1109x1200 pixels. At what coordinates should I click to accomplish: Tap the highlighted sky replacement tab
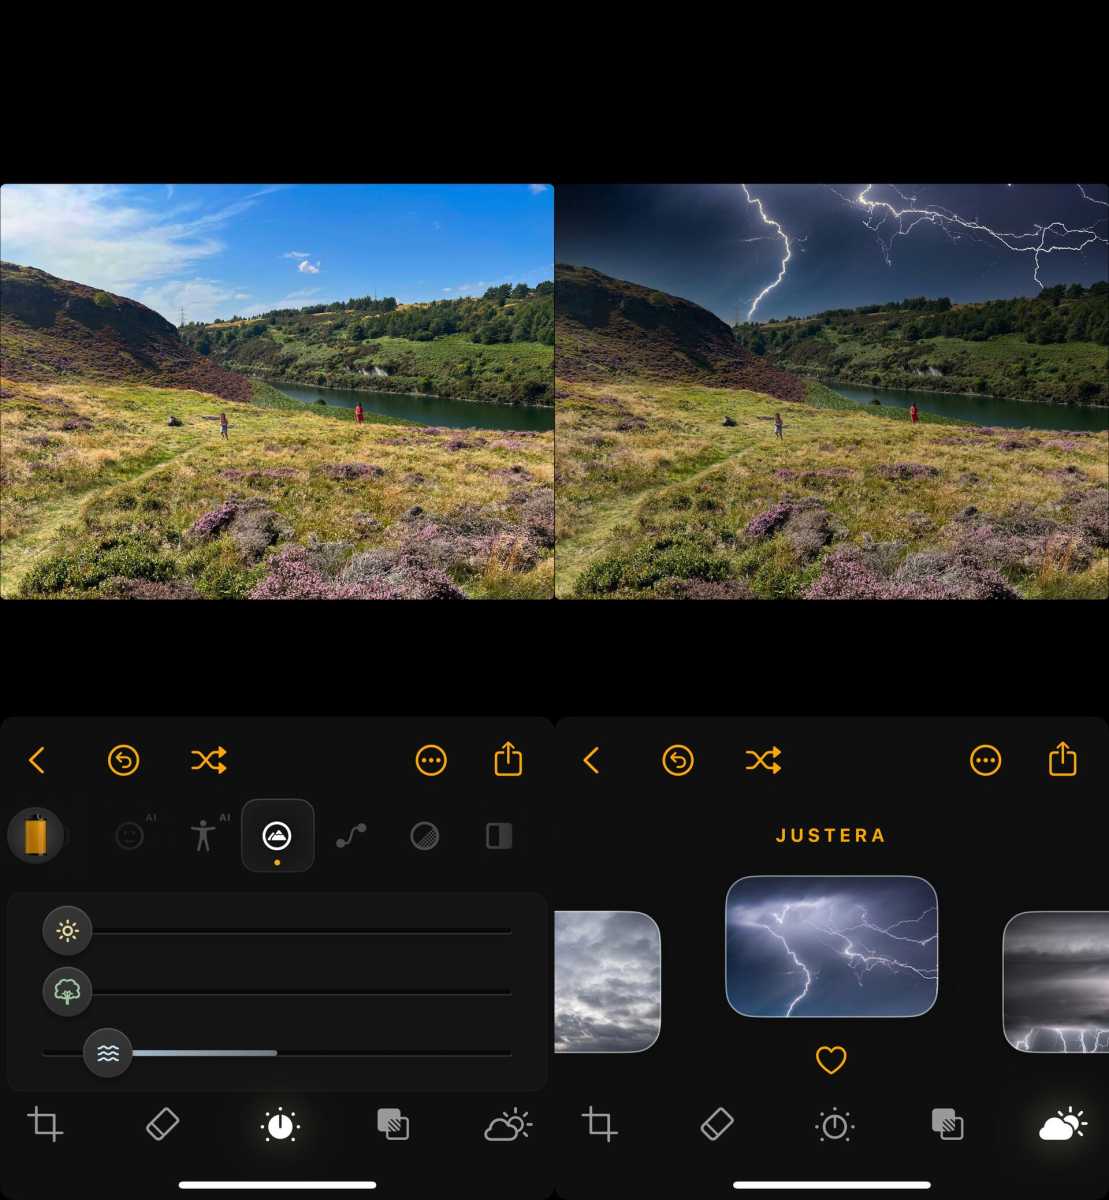coord(1063,1125)
